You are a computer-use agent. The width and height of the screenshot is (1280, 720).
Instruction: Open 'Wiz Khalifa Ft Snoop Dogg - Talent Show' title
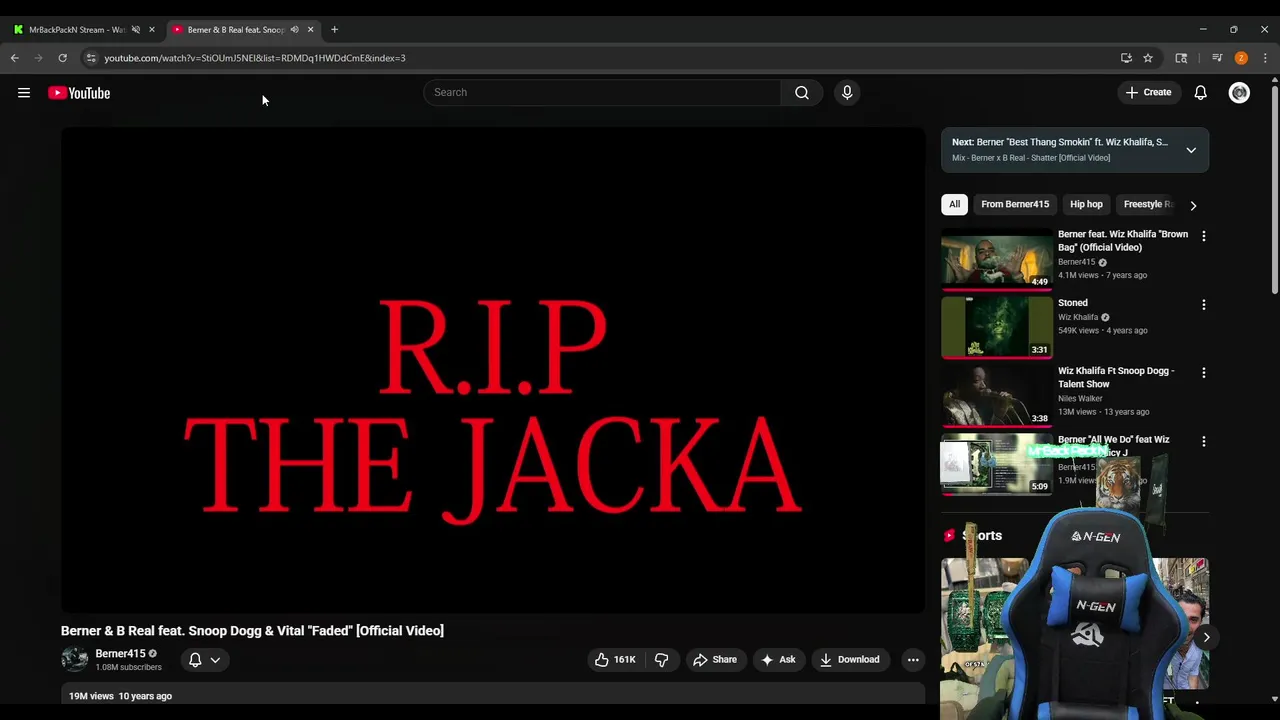[x=1116, y=377]
